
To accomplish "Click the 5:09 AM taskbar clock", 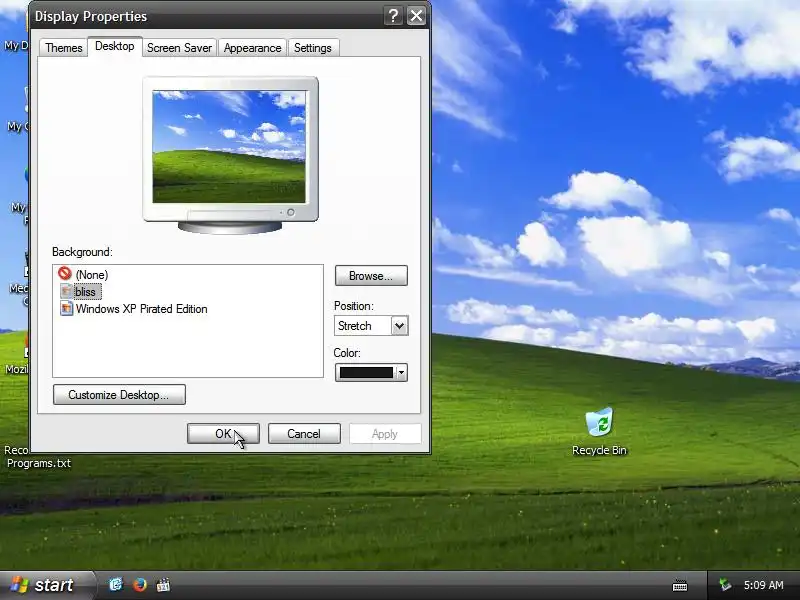I will pyautogui.click(x=763, y=585).
